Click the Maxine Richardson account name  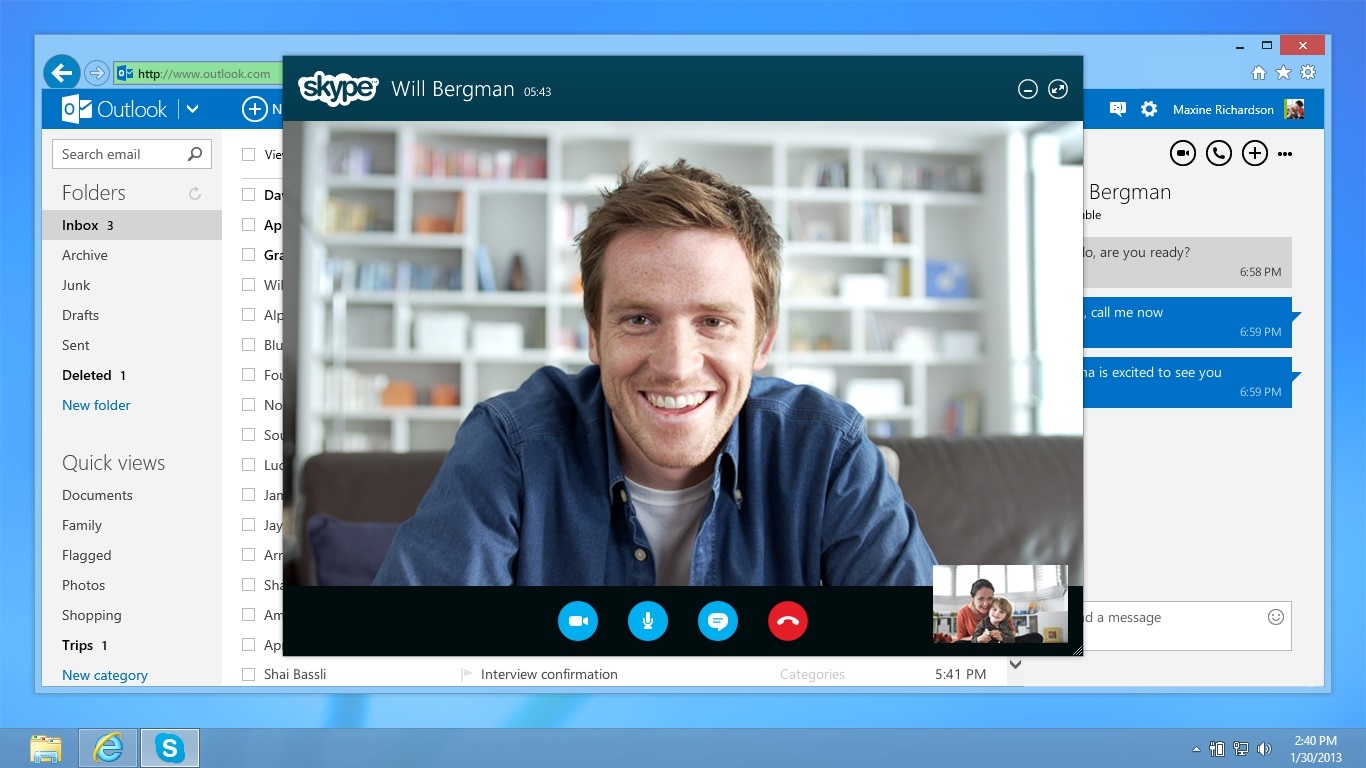pos(1223,110)
